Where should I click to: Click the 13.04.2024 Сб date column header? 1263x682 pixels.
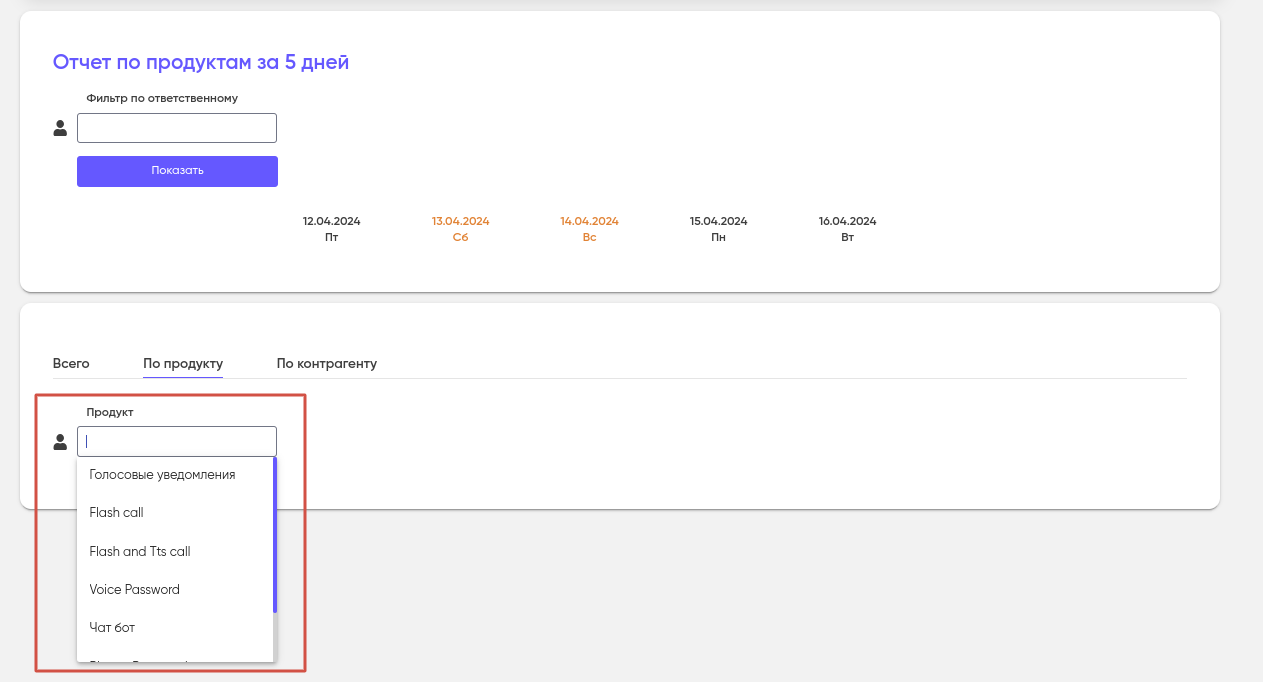click(x=460, y=229)
